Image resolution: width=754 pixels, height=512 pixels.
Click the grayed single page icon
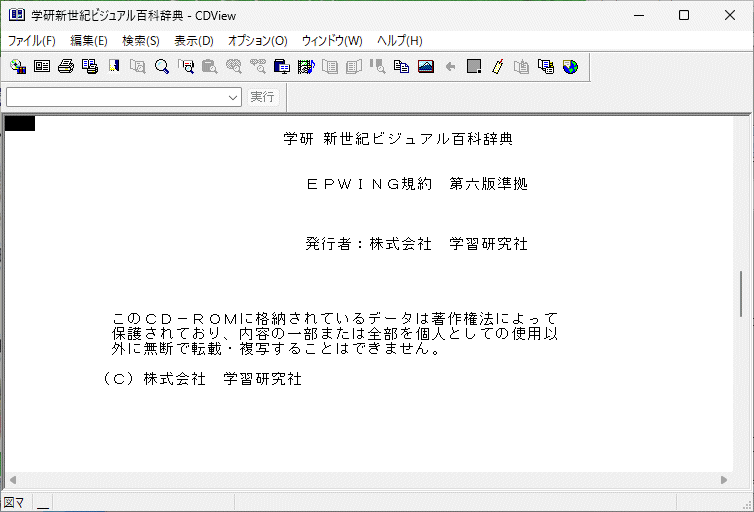(x=330, y=66)
